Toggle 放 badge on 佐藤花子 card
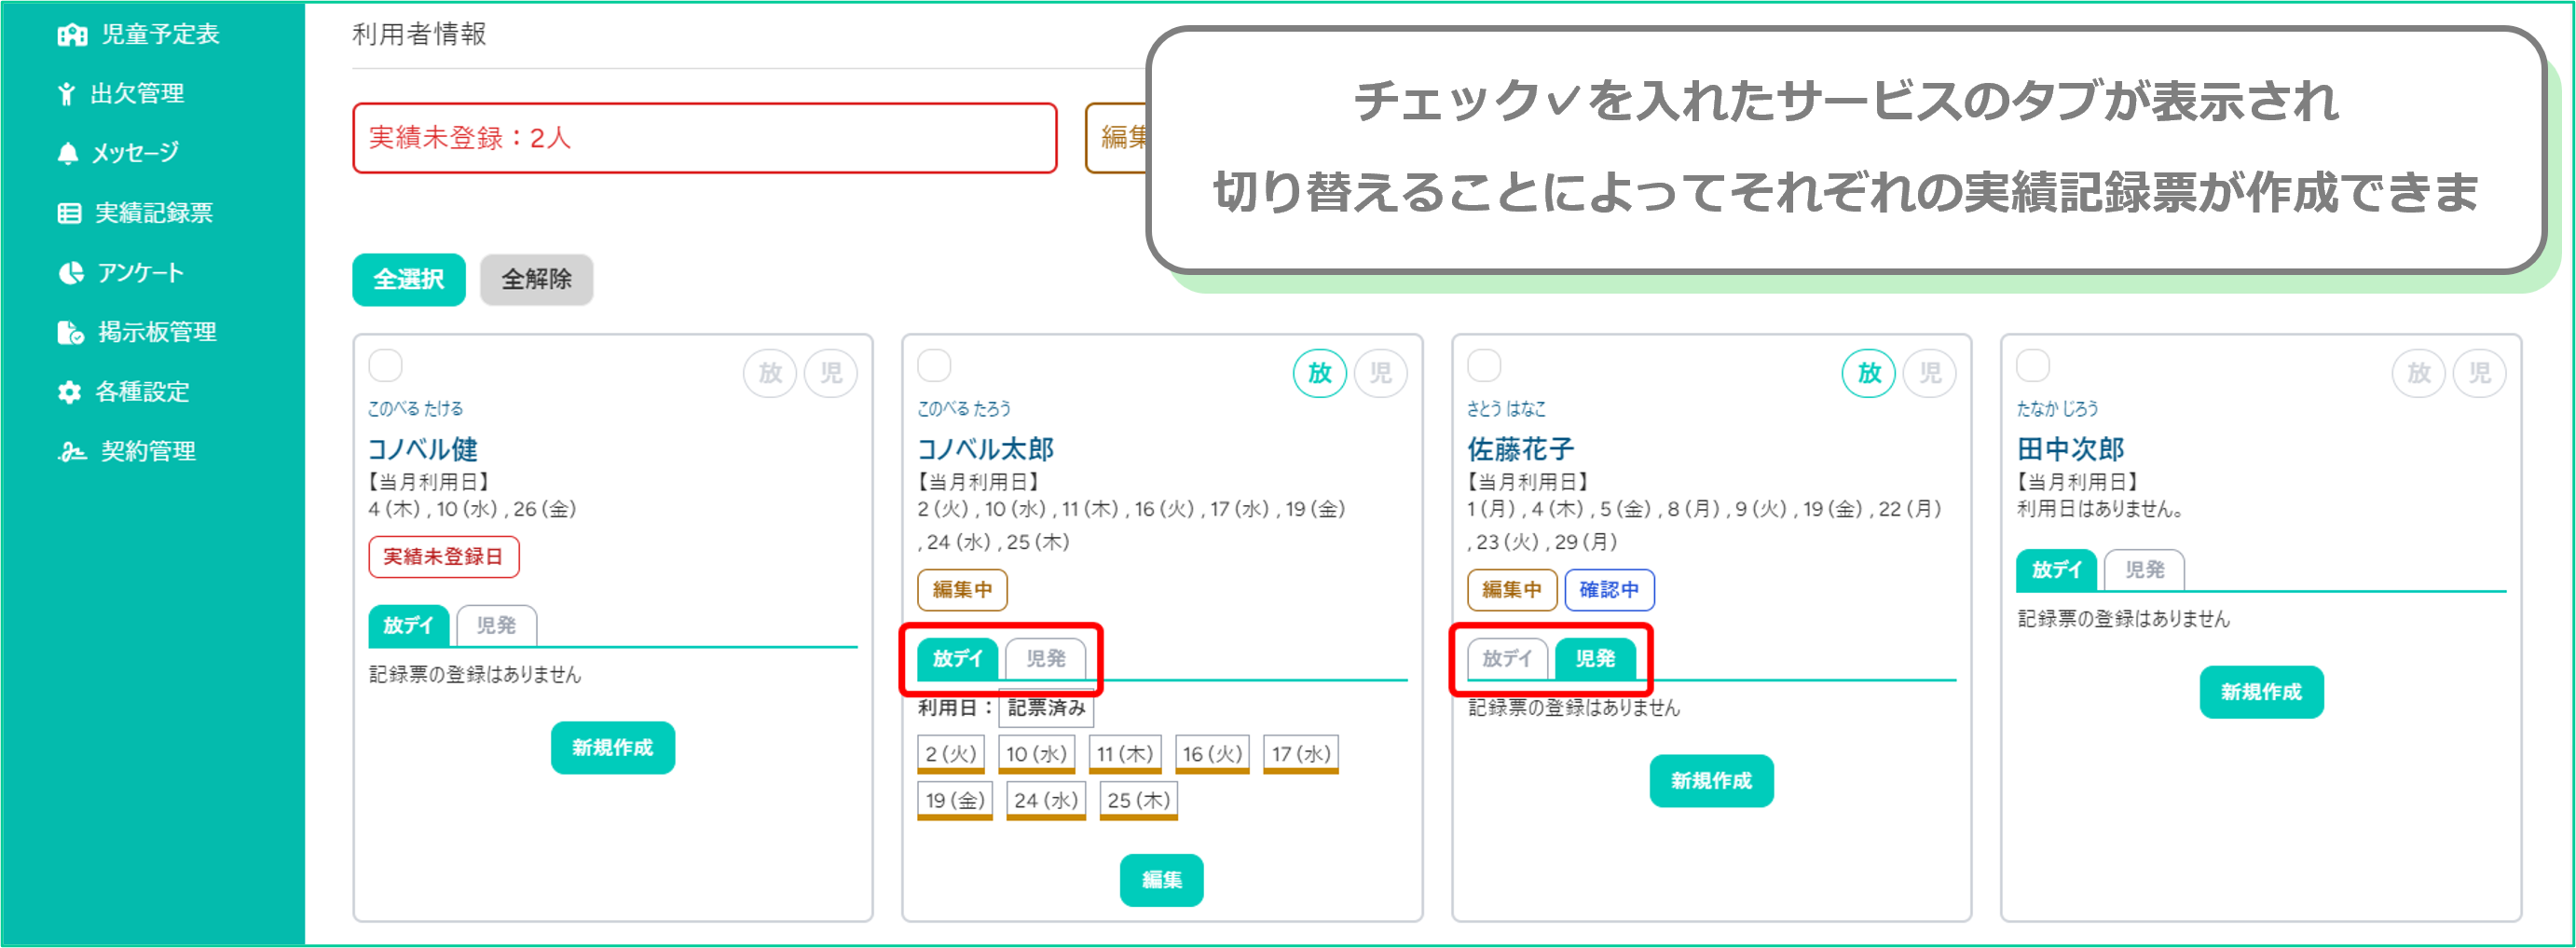Screen dimensions: 2576x948 tap(1868, 373)
